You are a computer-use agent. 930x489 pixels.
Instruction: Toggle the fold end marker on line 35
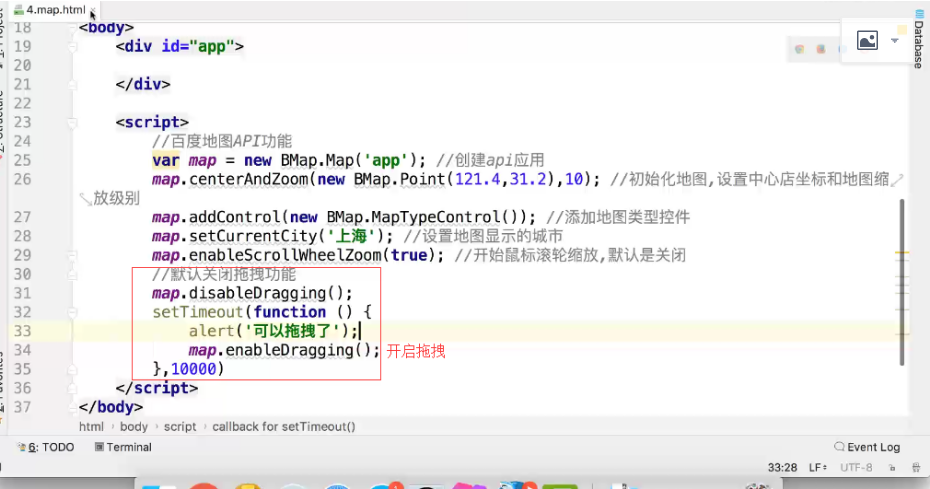[72, 369]
